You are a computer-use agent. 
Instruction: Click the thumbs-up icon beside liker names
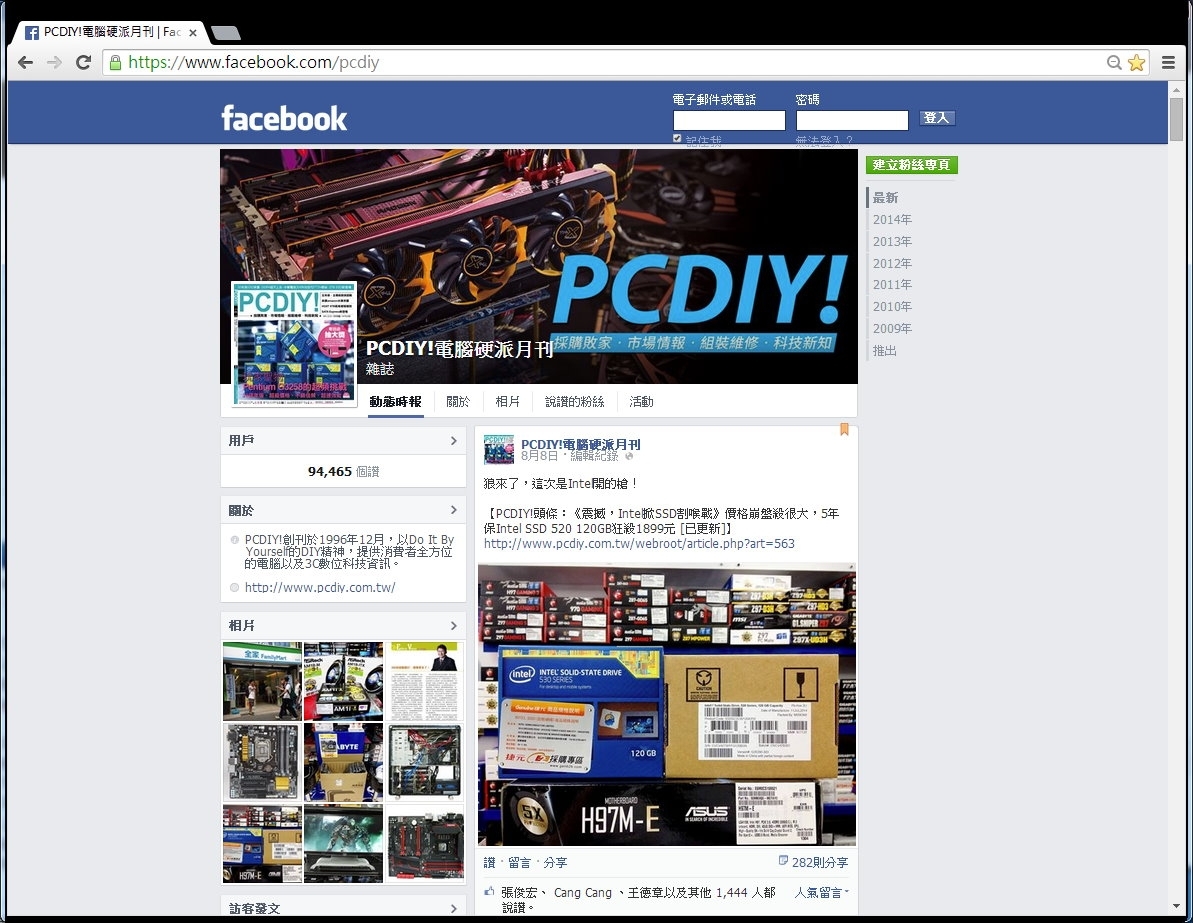[489, 891]
